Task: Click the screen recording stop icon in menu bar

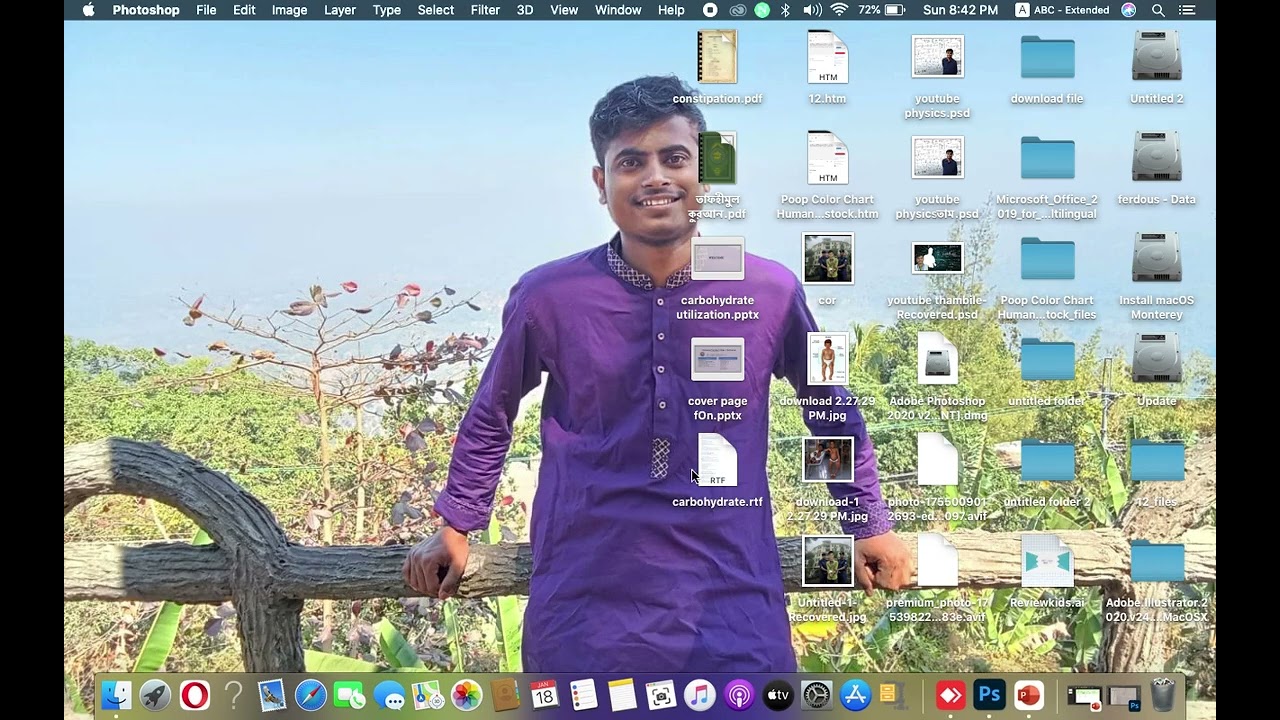Action: pos(710,10)
